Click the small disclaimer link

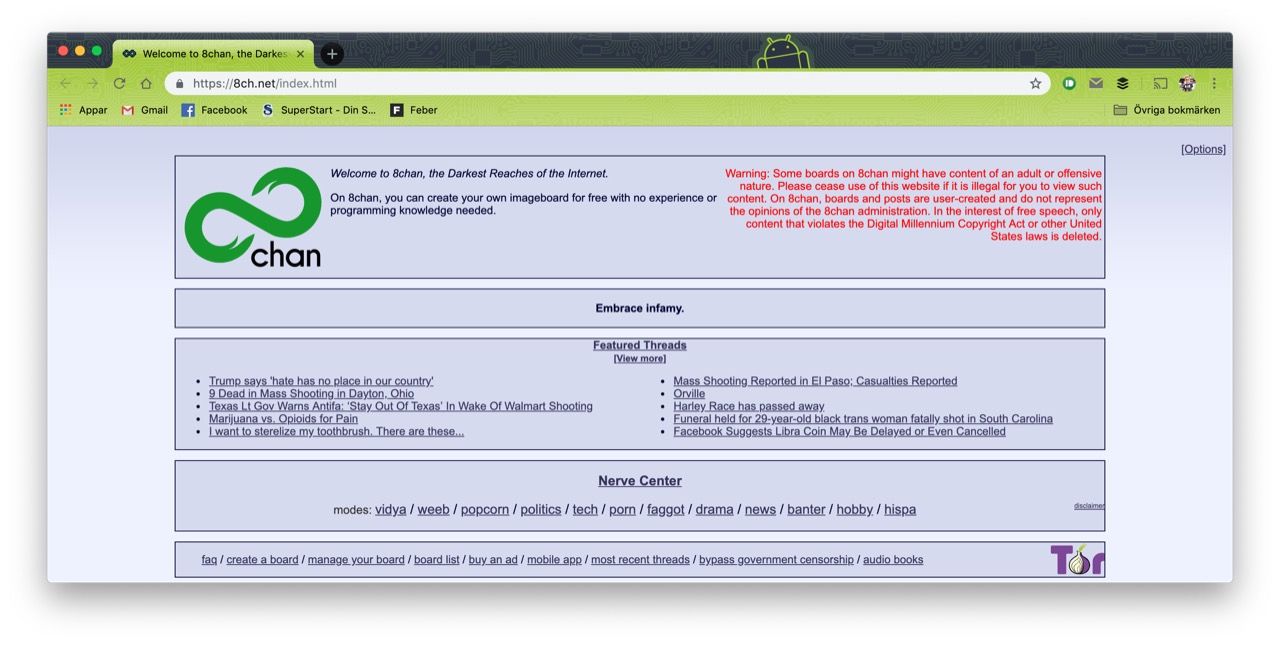point(1089,506)
